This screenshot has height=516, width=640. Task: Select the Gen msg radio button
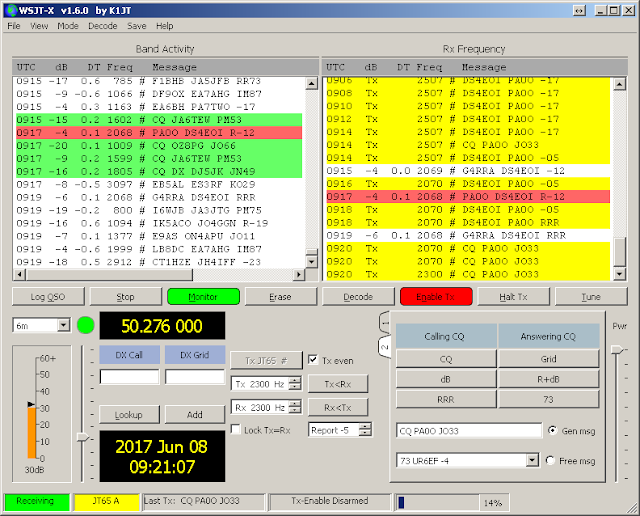point(552,430)
